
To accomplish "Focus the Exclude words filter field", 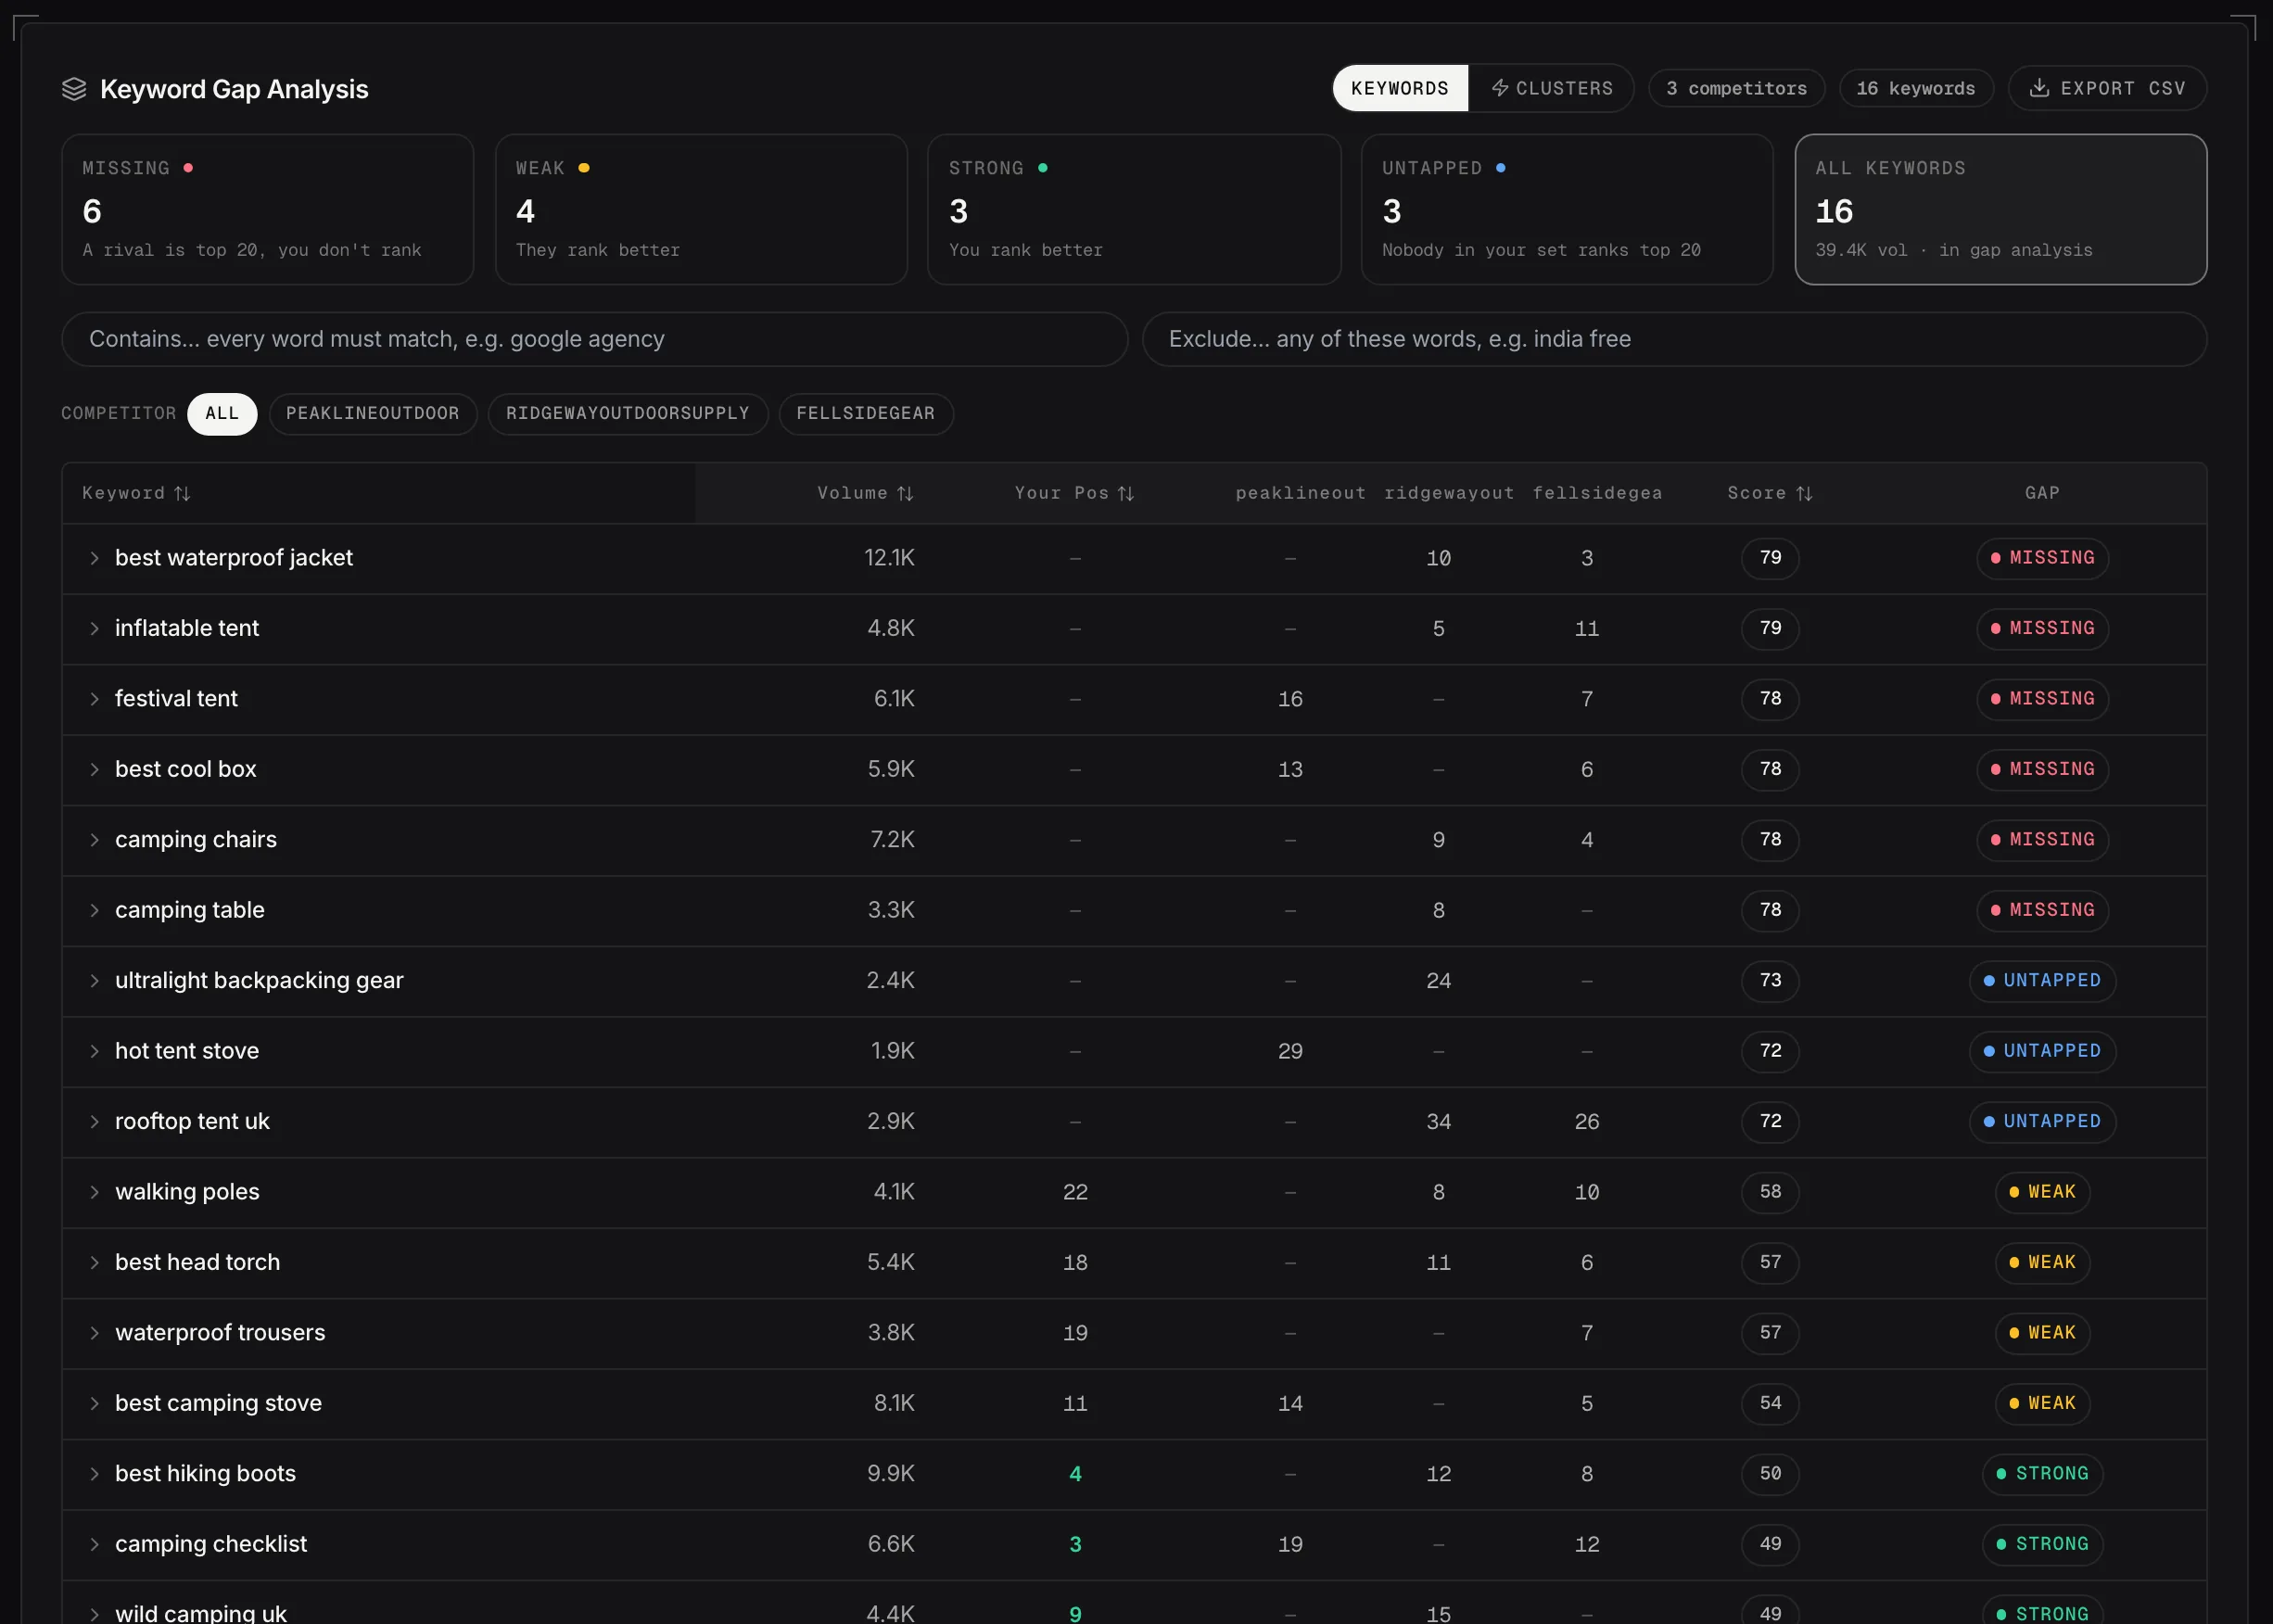I will pyautogui.click(x=1674, y=339).
